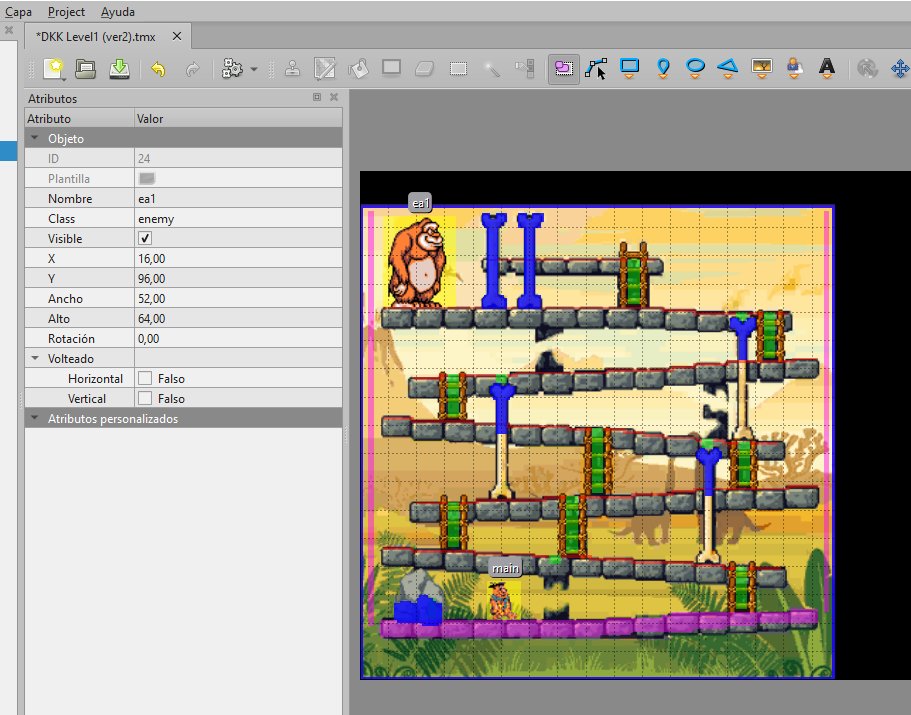Select the Insert Ellipse tool
The width and height of the screenshot is (911, 715).
click(x=695, y=68)
